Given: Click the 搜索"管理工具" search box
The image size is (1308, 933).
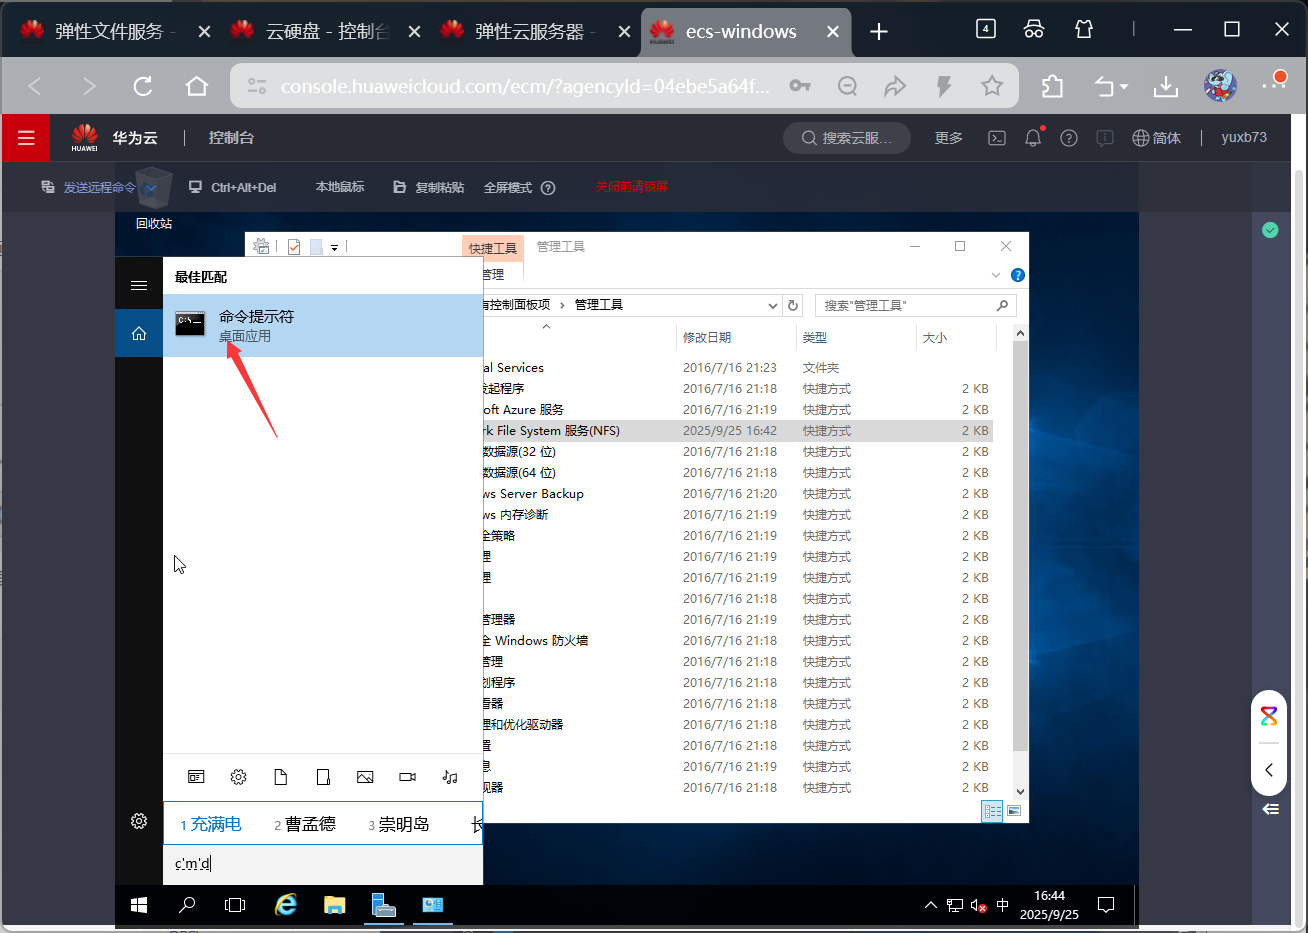Looking at the screenshot, I should coord(915,305).
